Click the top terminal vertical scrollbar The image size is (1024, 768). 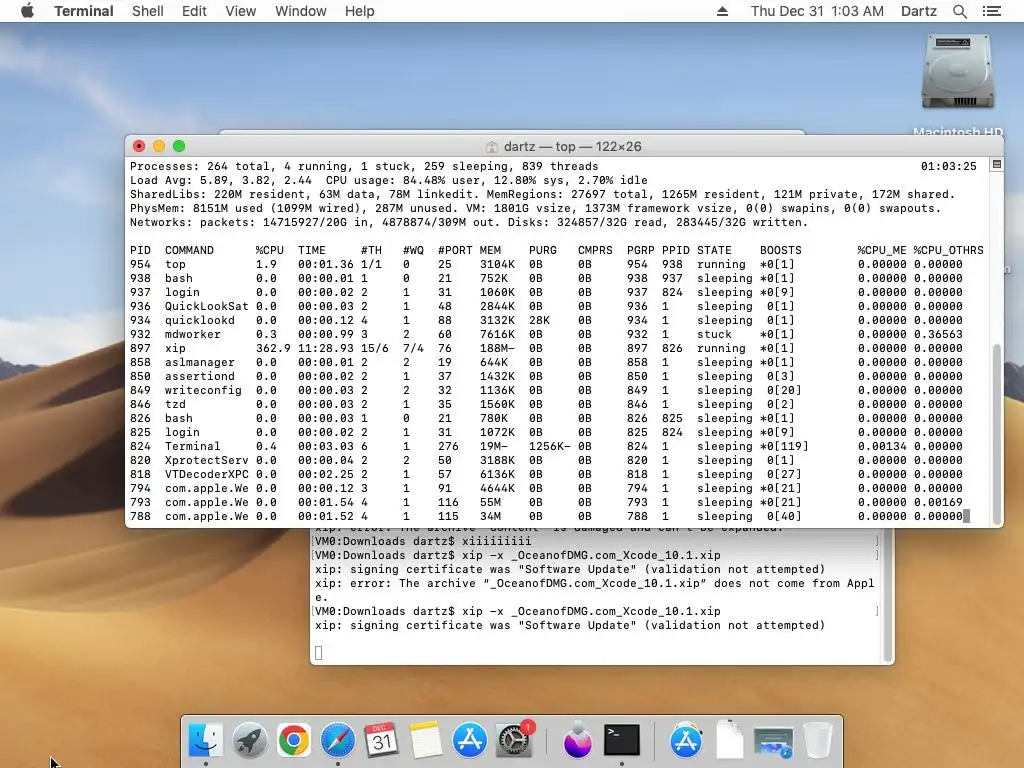pos(997,432)
